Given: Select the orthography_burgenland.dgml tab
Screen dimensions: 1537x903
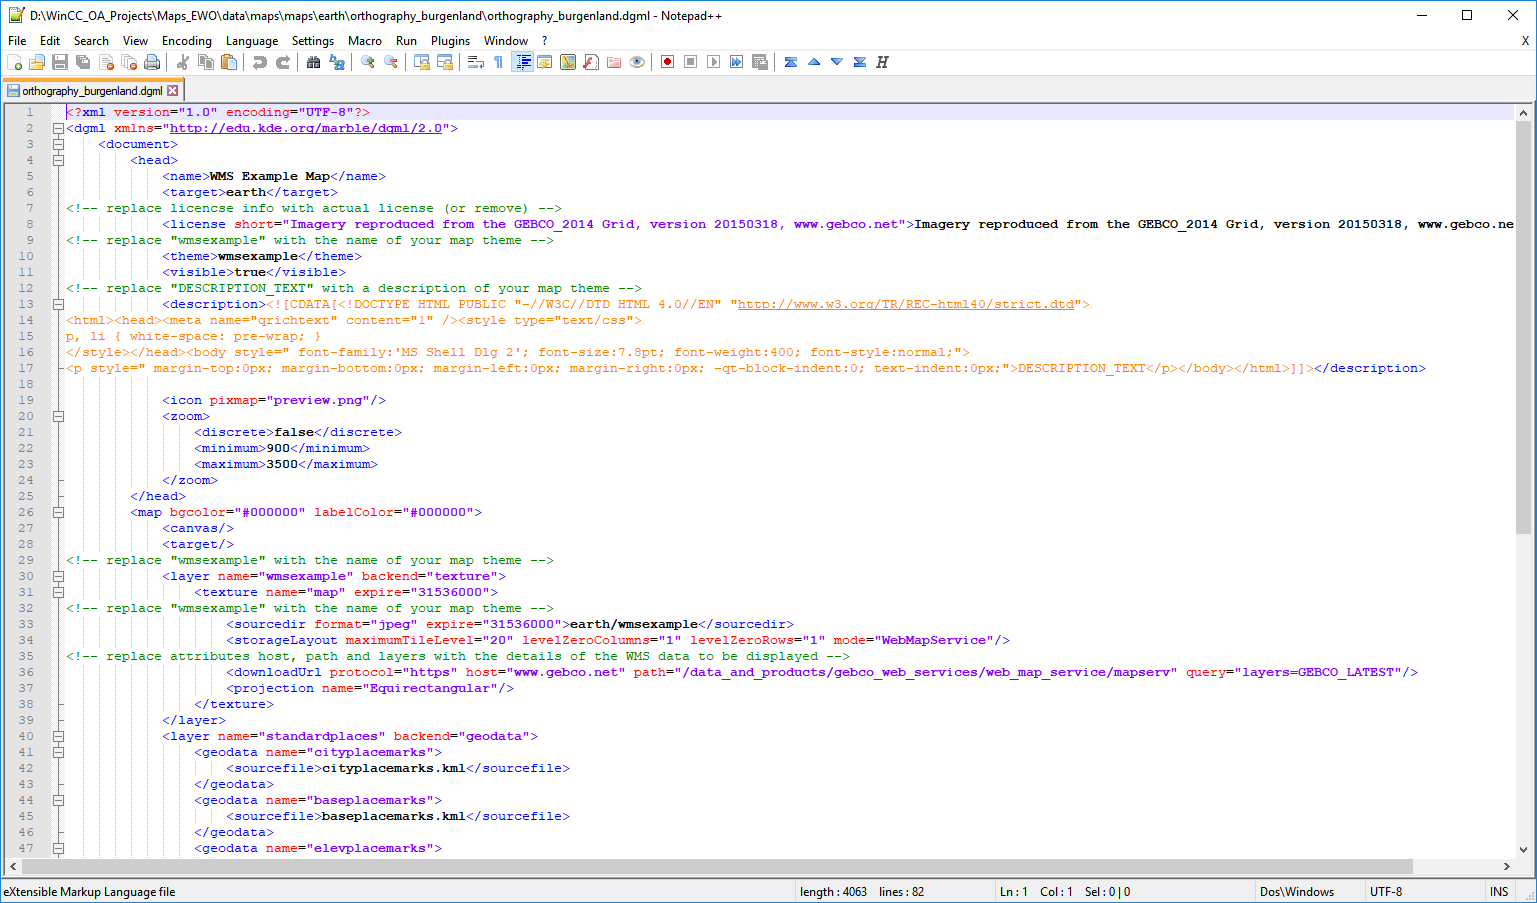Looking at the screenshot, I should [x=92, y=91].
